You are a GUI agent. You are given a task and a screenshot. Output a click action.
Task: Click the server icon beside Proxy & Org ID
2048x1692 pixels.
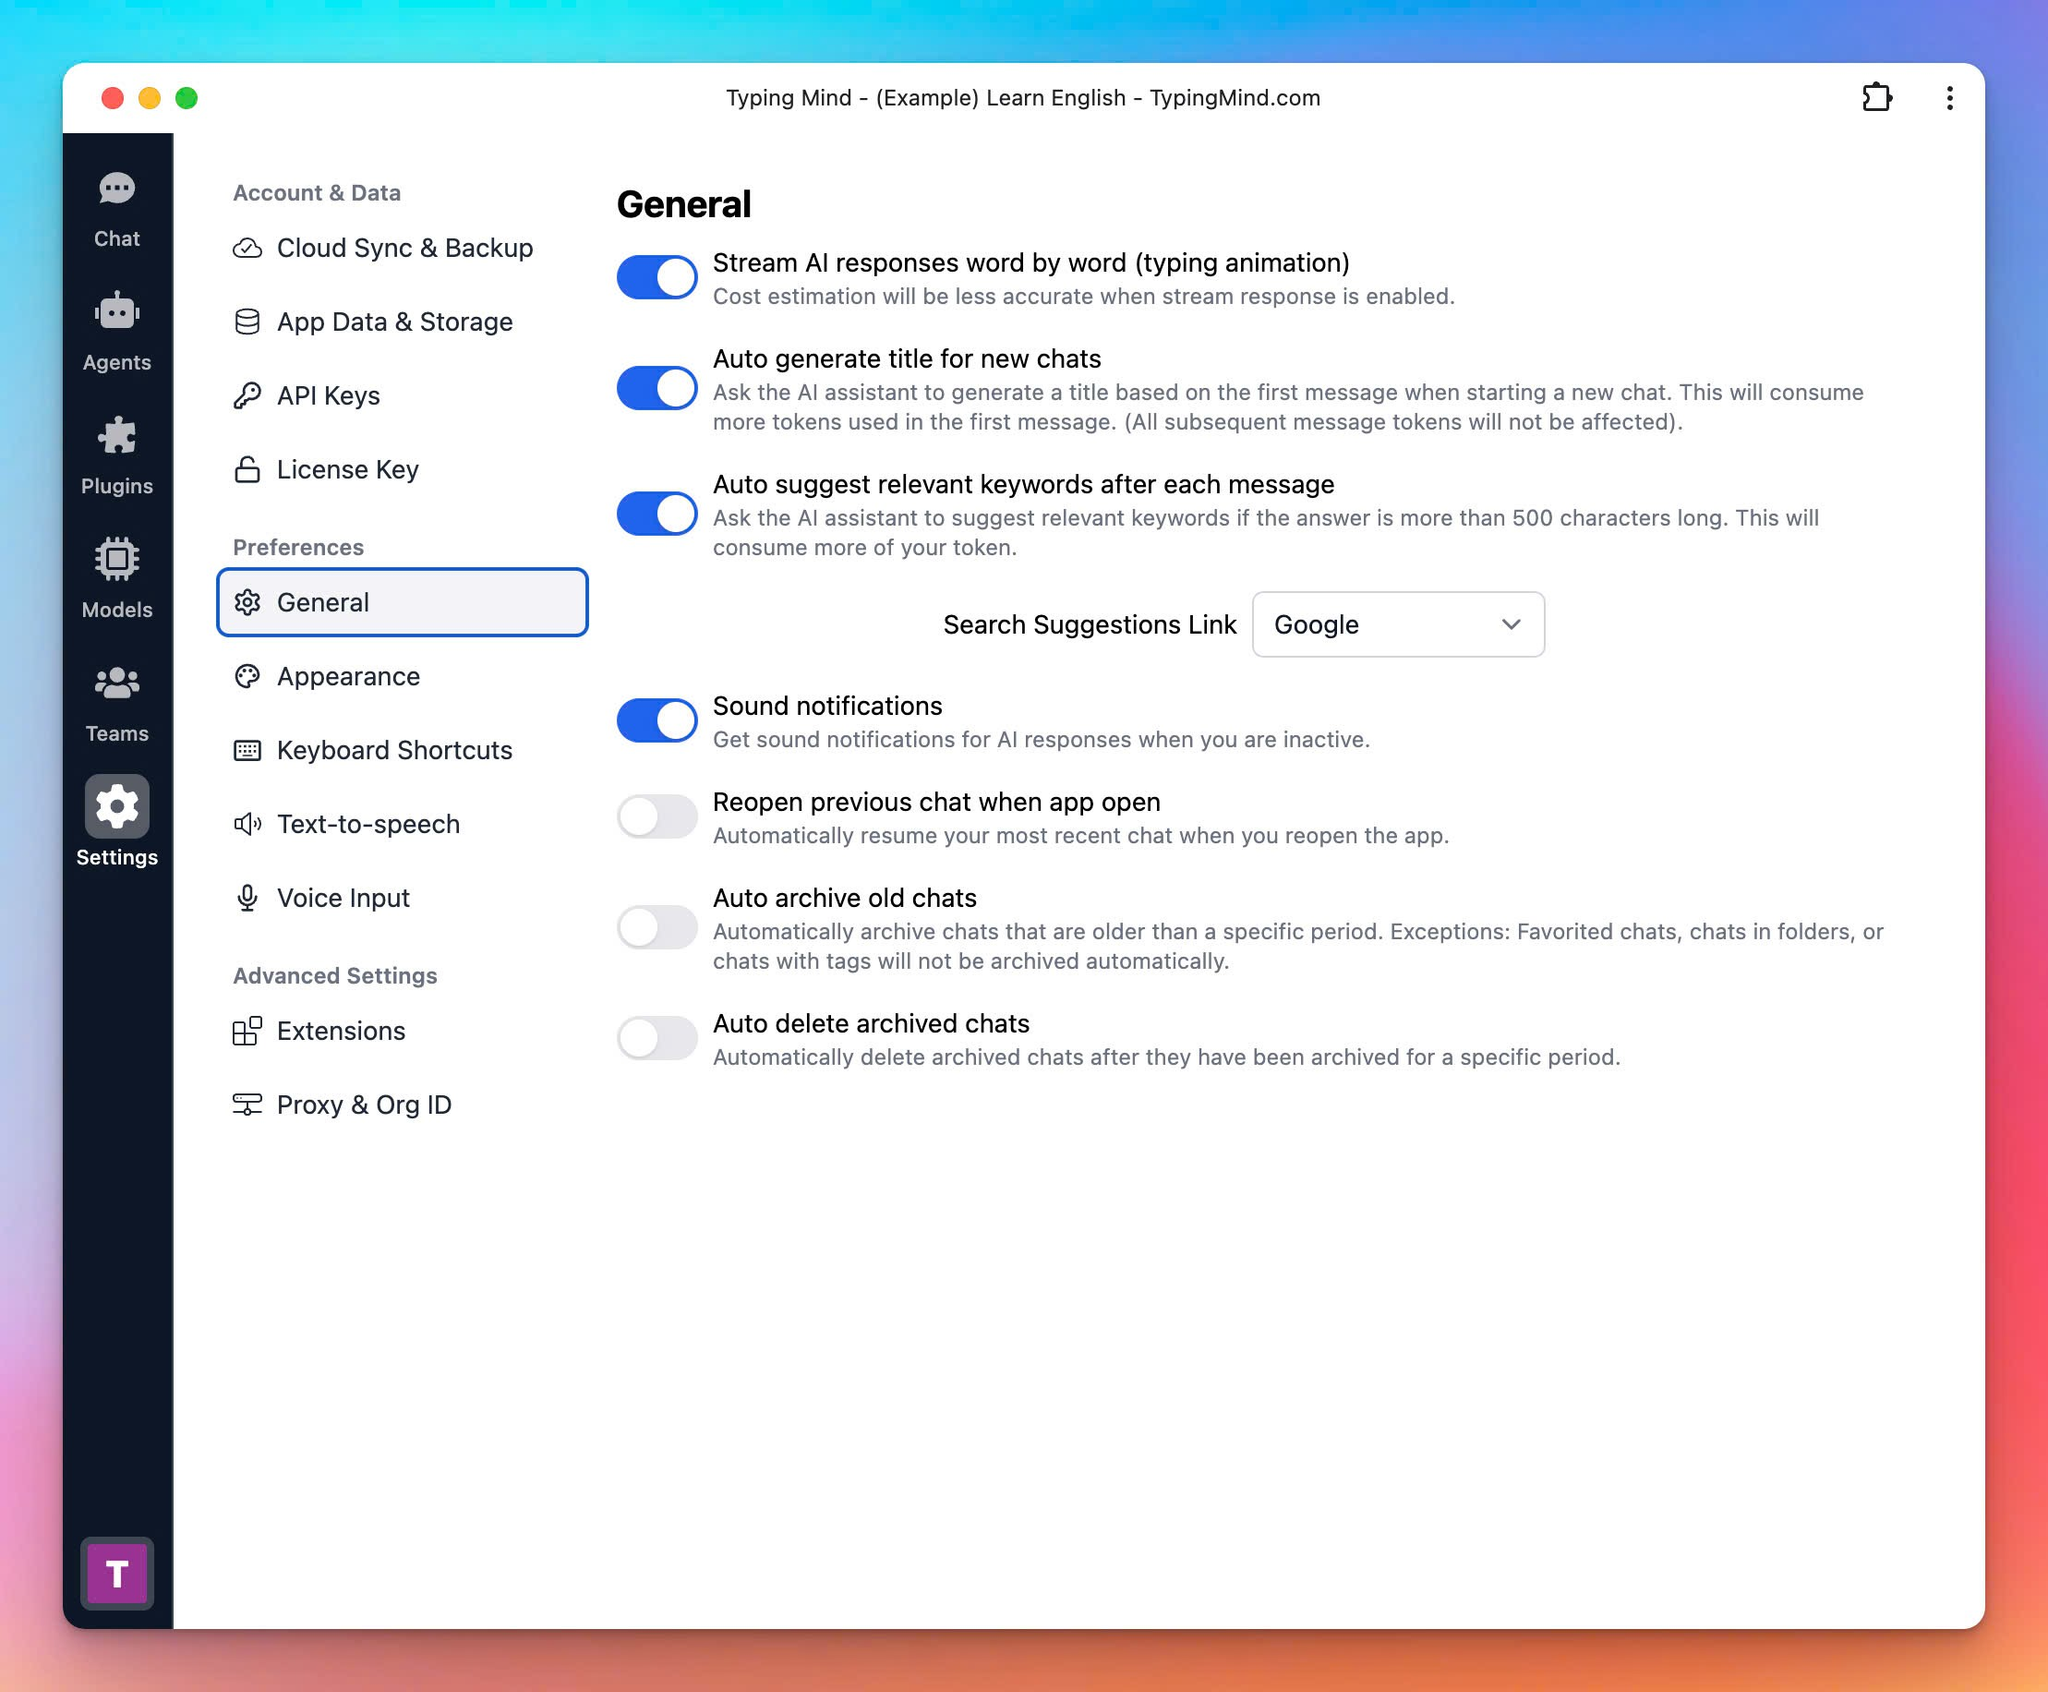coord(247,1105)
